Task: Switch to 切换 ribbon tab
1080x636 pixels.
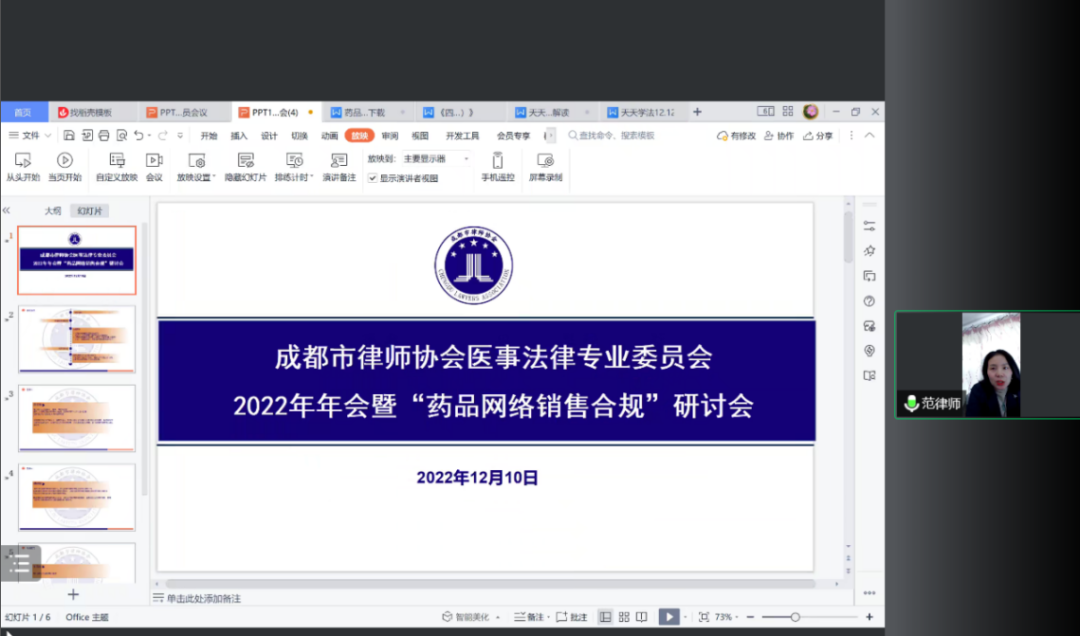Action: coord(299,136)
